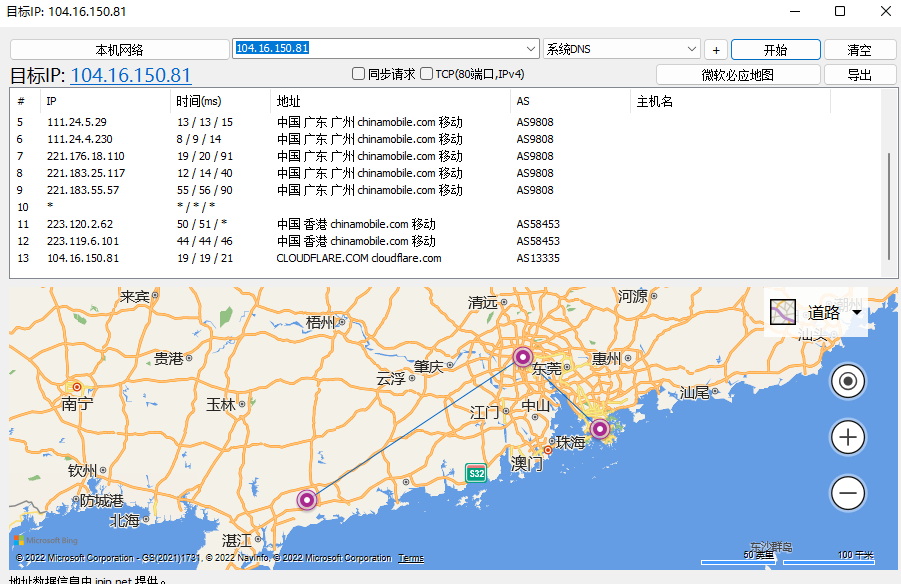Click the 地址 column header
The height and width of the screenshot is (584, 901).
click(x=390, y=101)
